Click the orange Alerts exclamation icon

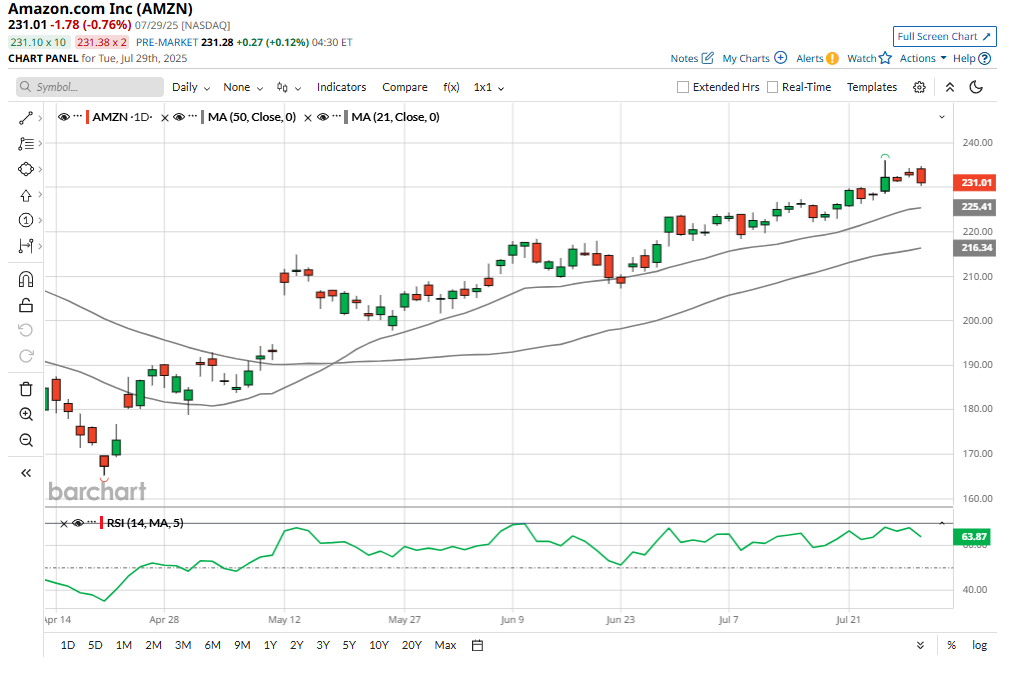[832, 58]
